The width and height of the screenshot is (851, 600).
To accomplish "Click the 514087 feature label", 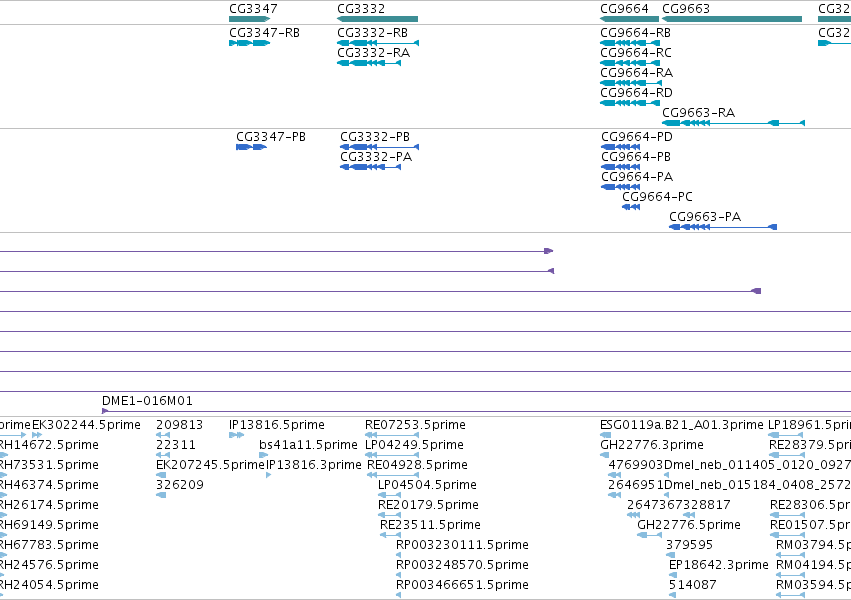I will pos(693,585).
